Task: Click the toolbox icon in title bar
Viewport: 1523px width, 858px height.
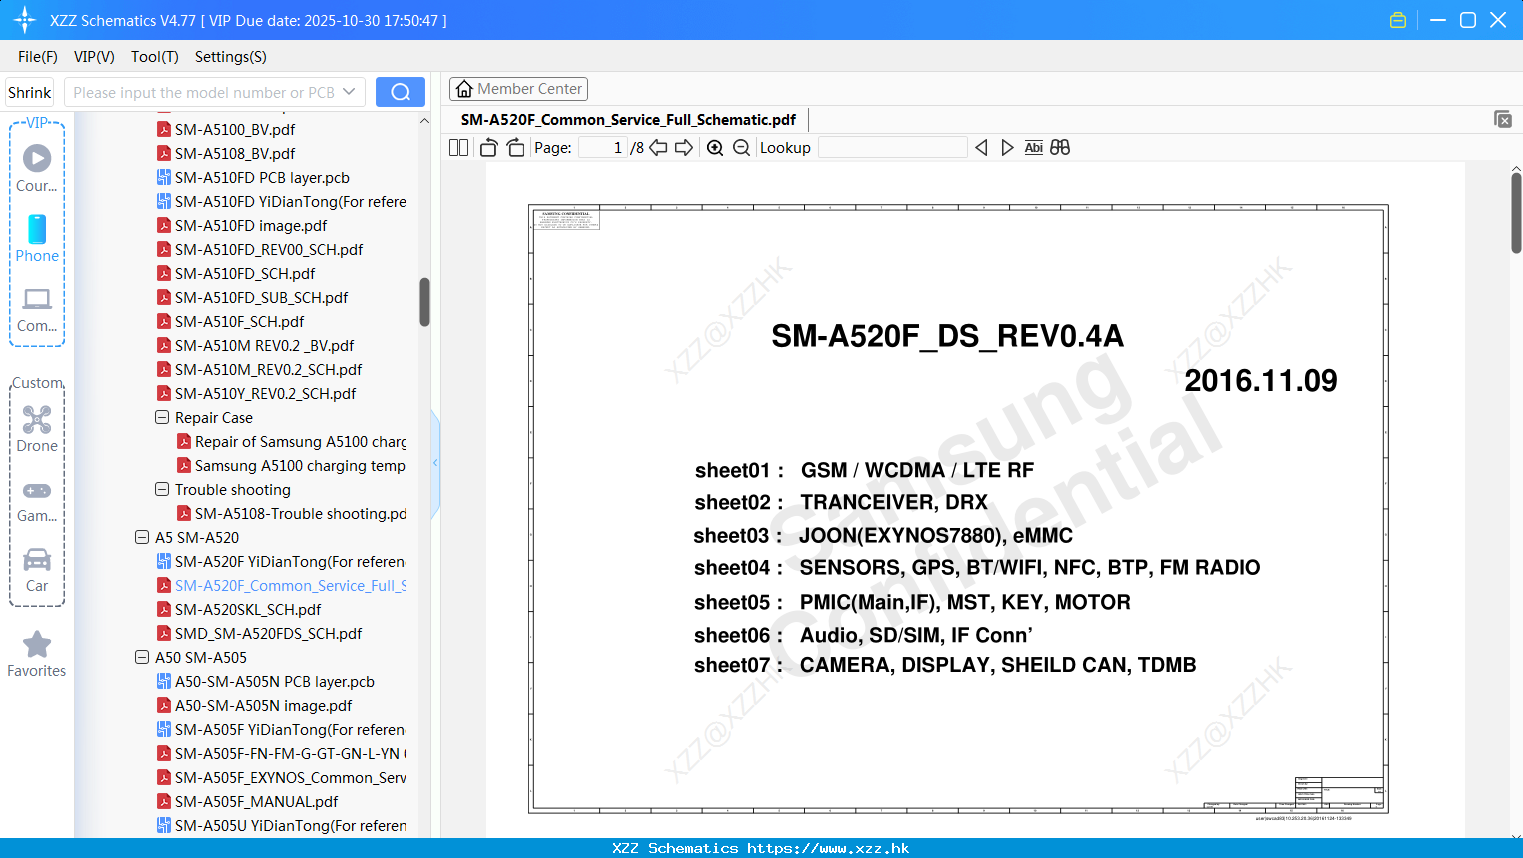Action: click(1398, 20)
